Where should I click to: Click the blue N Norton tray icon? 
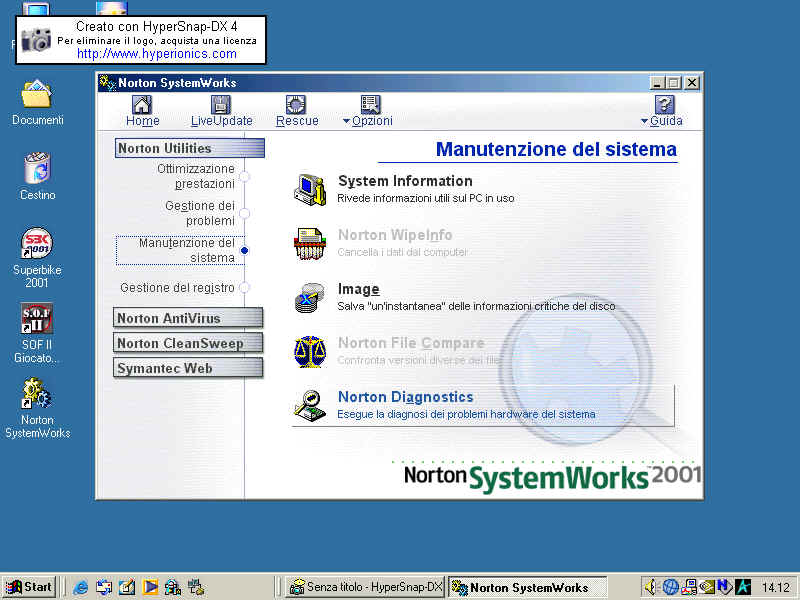tap(724, 587)
